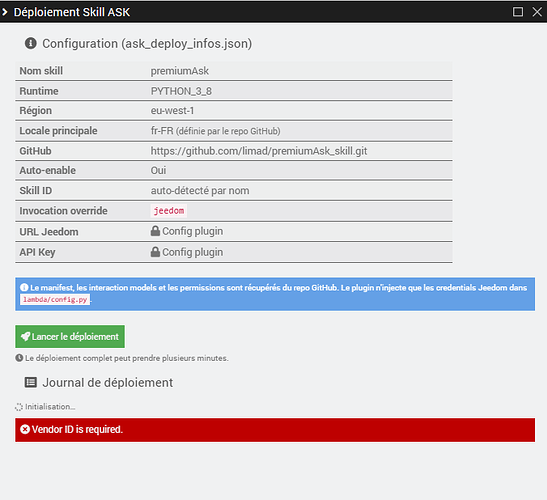Viewport: 547px width, 500px height.
Task: Click the spinner icon next to Initialisation
Action: point(19,407)
